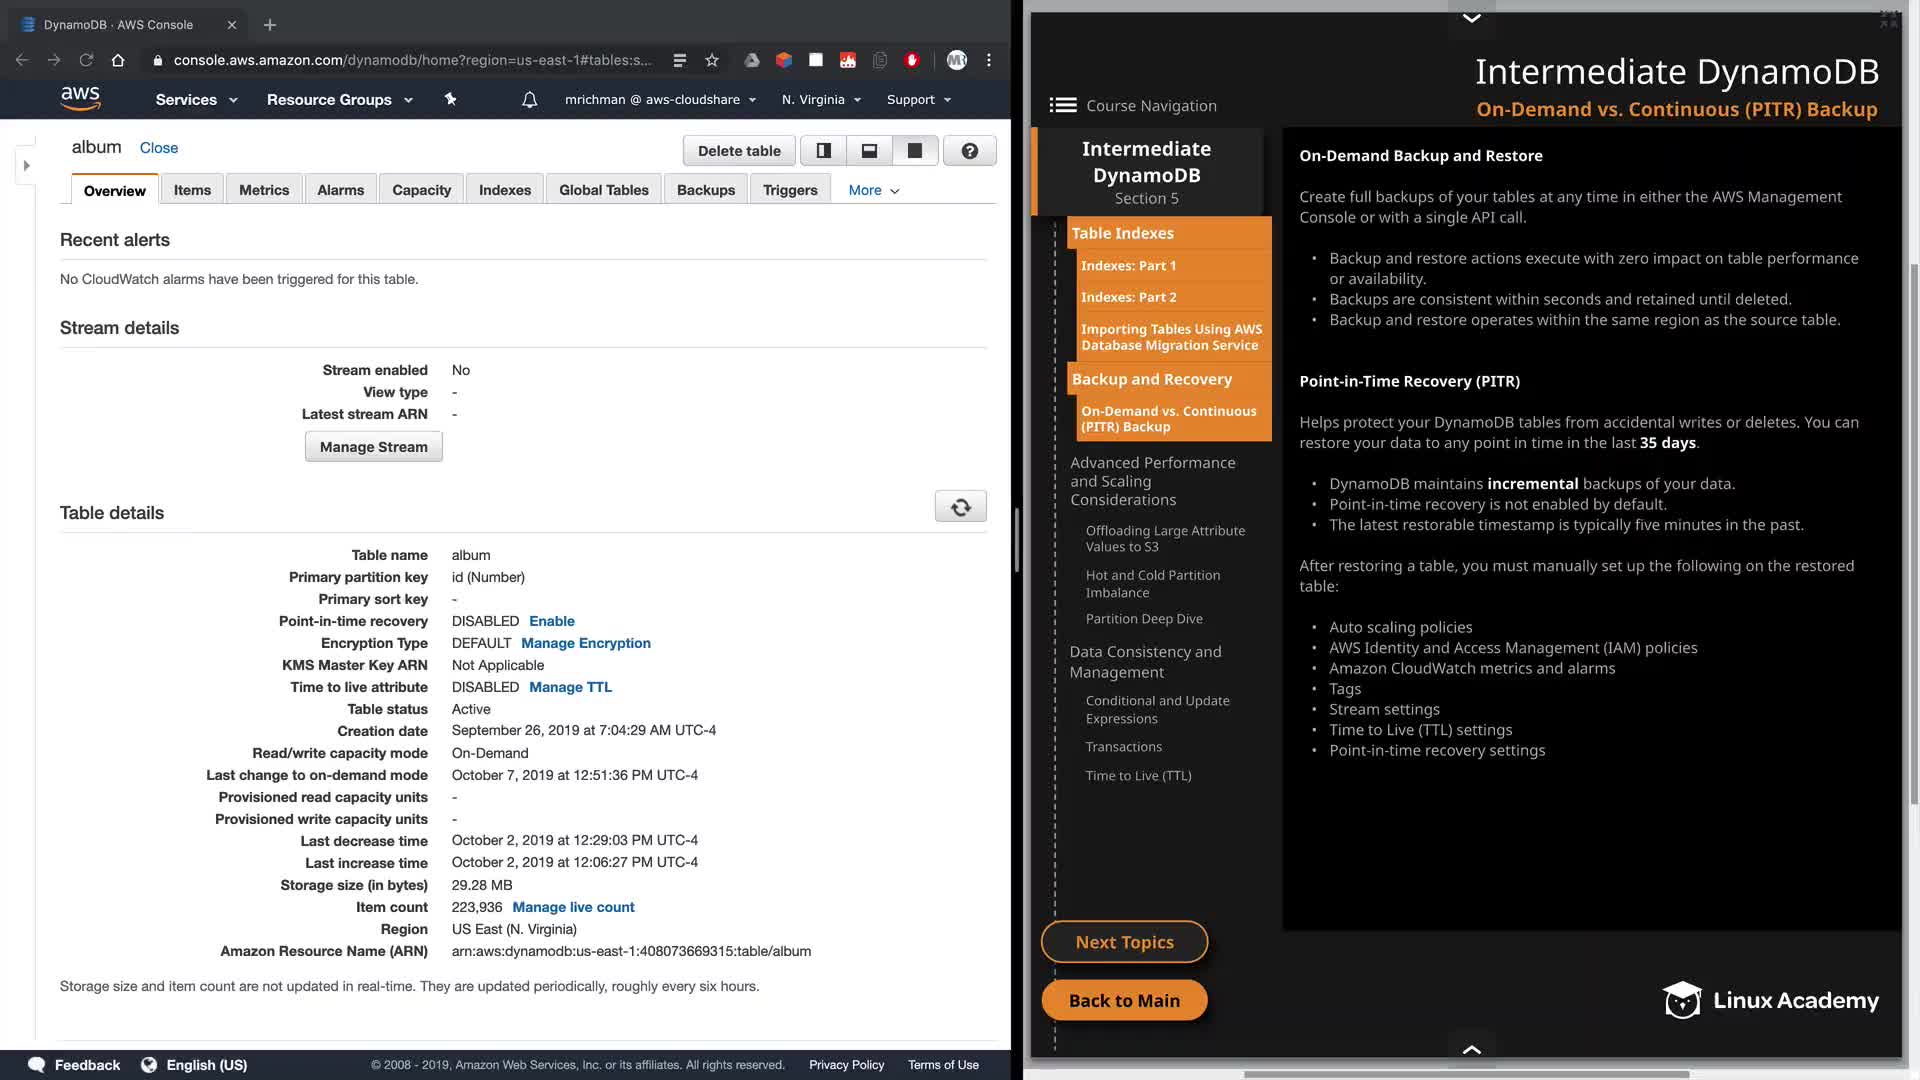
Task: Switch to full panel layout icon
Action: click(914, 151)
